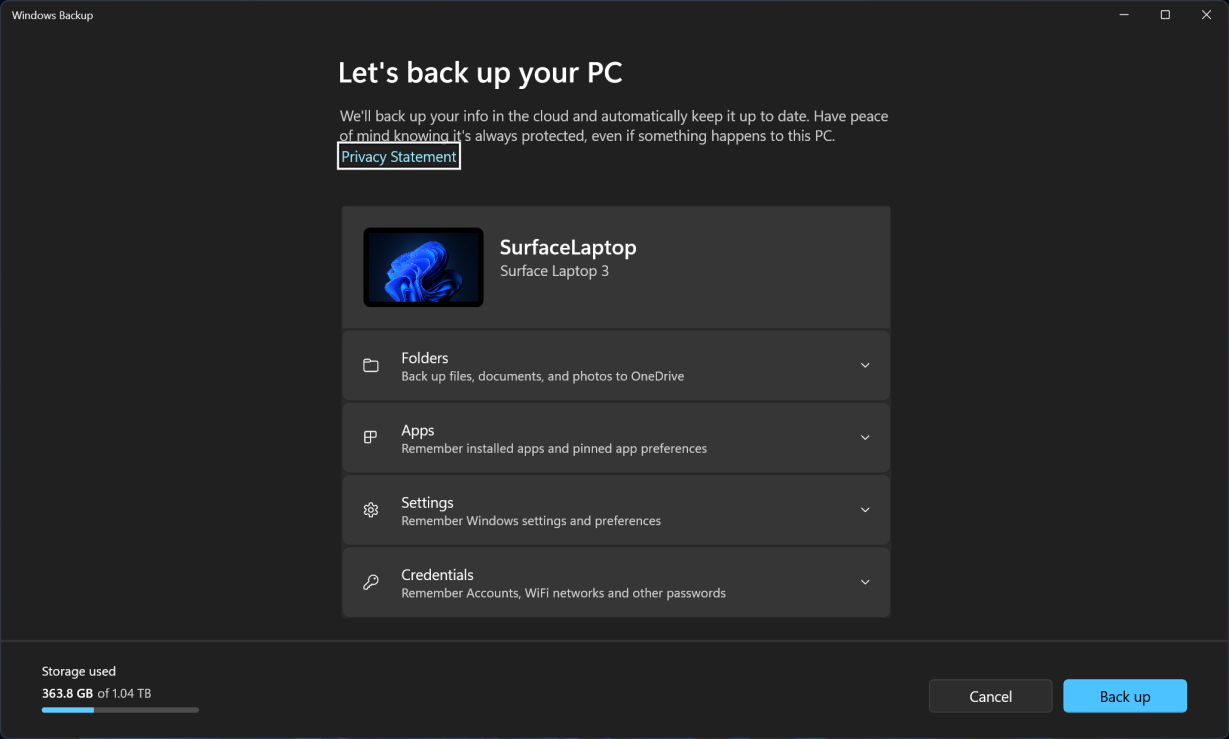Click the Back up button

tap(1124, 696)
